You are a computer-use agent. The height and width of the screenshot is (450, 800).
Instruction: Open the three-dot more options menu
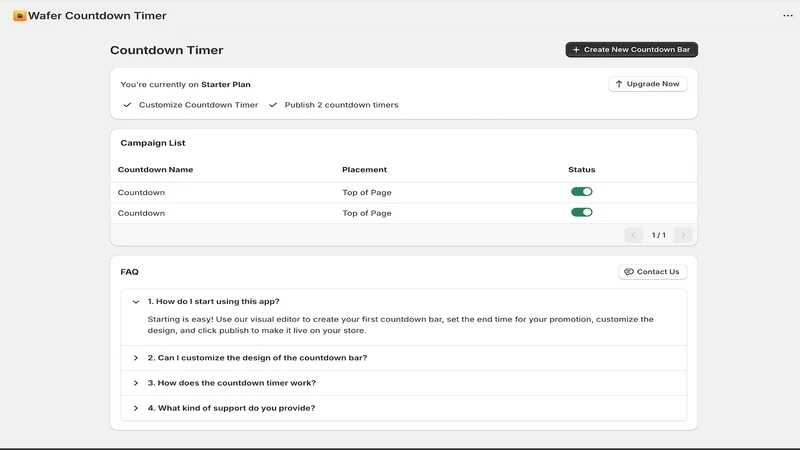(x=788, y=16)
